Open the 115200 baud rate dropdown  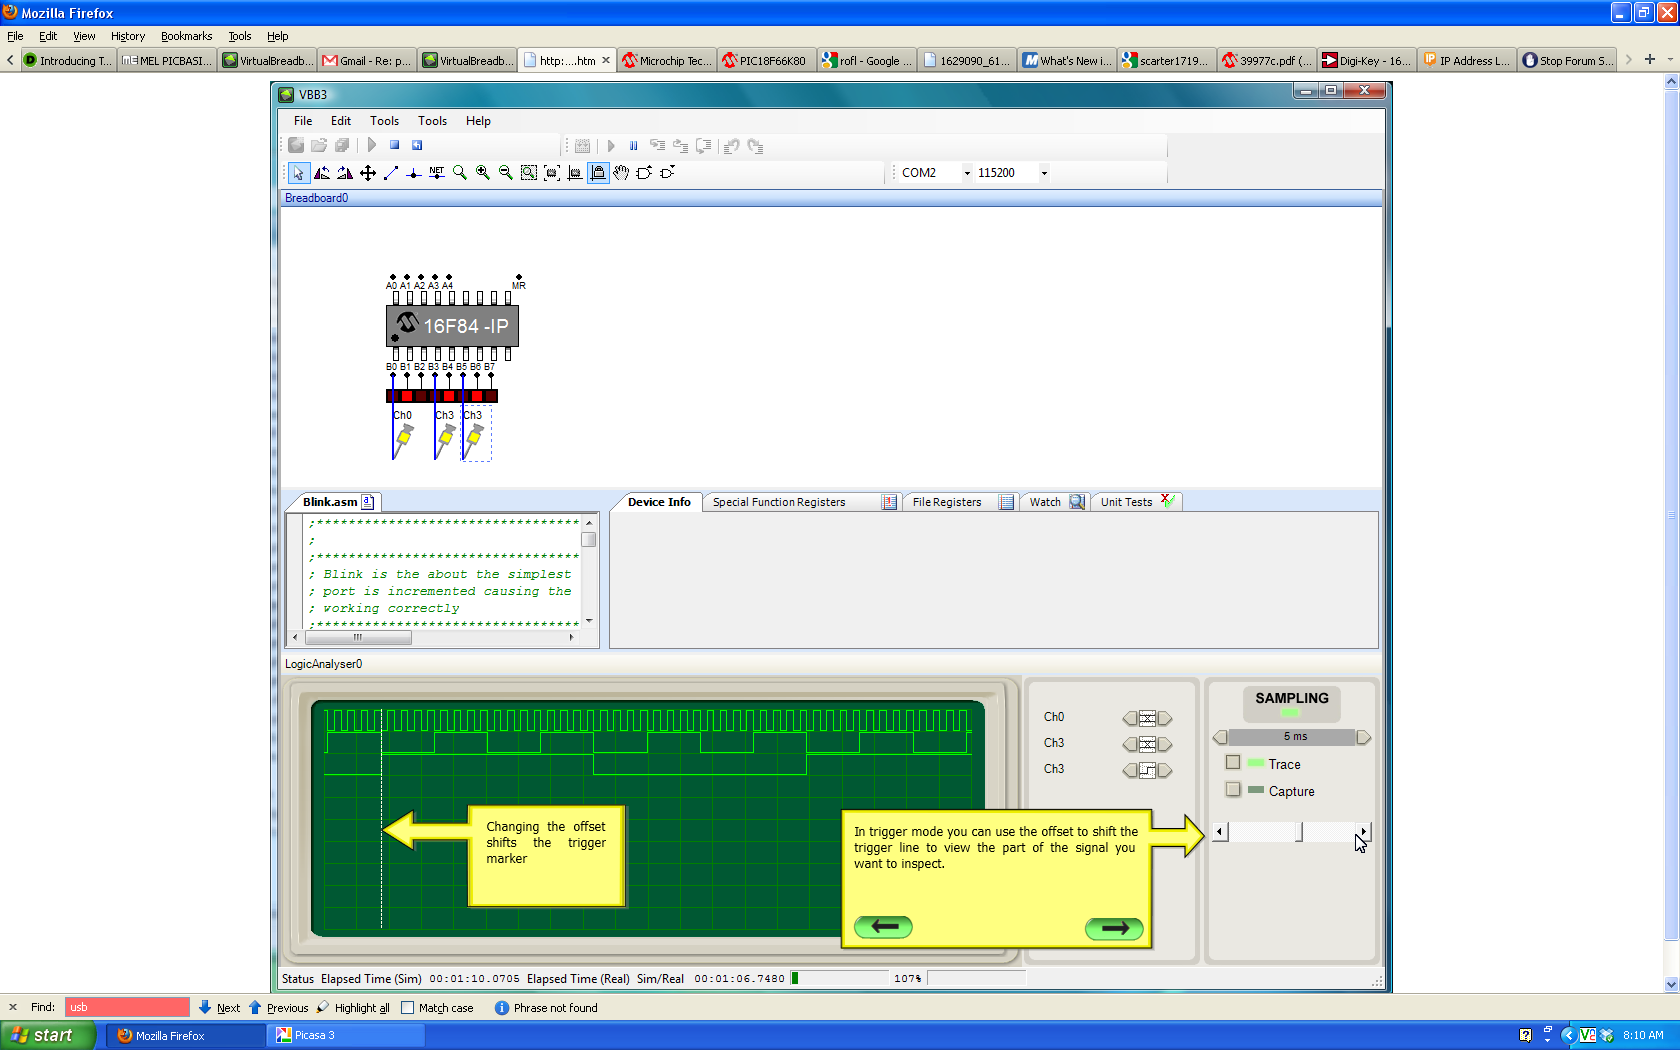click(1044, 173)
